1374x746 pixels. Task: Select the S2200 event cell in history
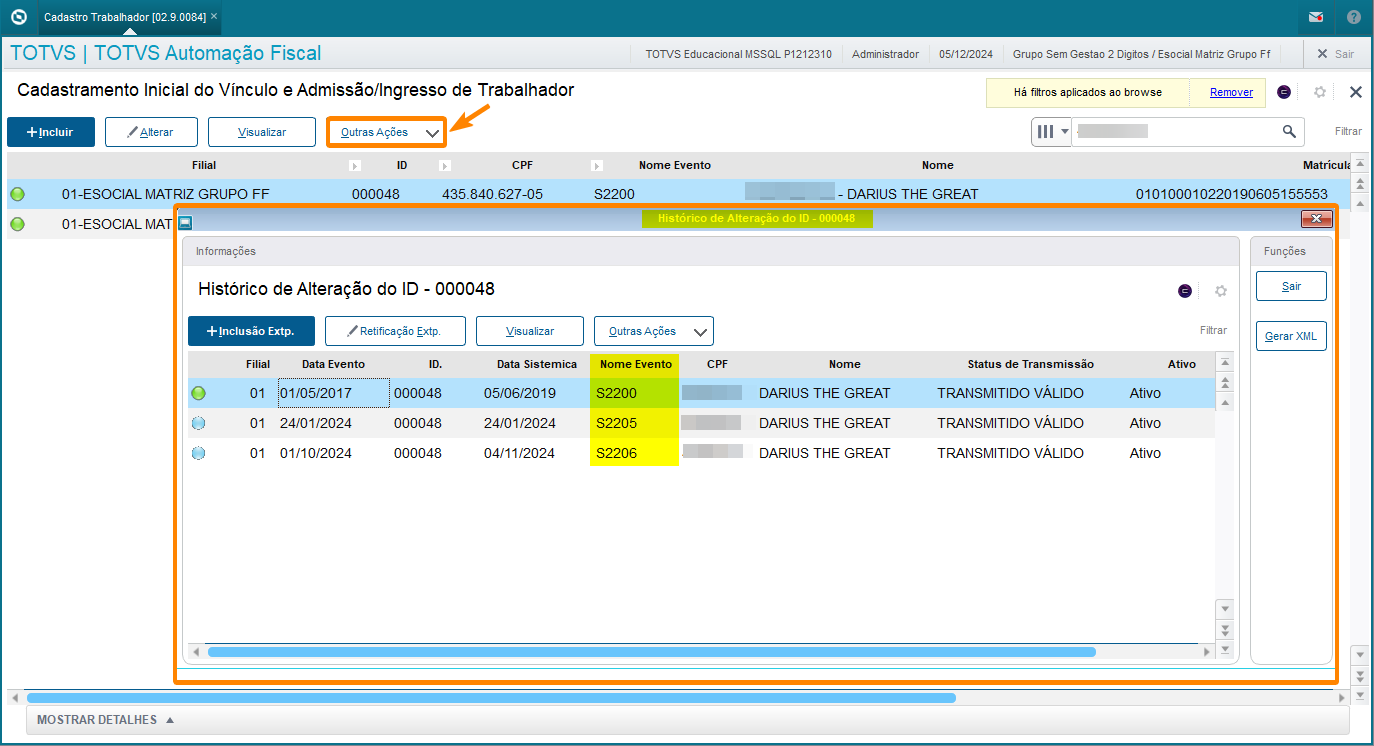pyautogui.click(x=634, y=393)
